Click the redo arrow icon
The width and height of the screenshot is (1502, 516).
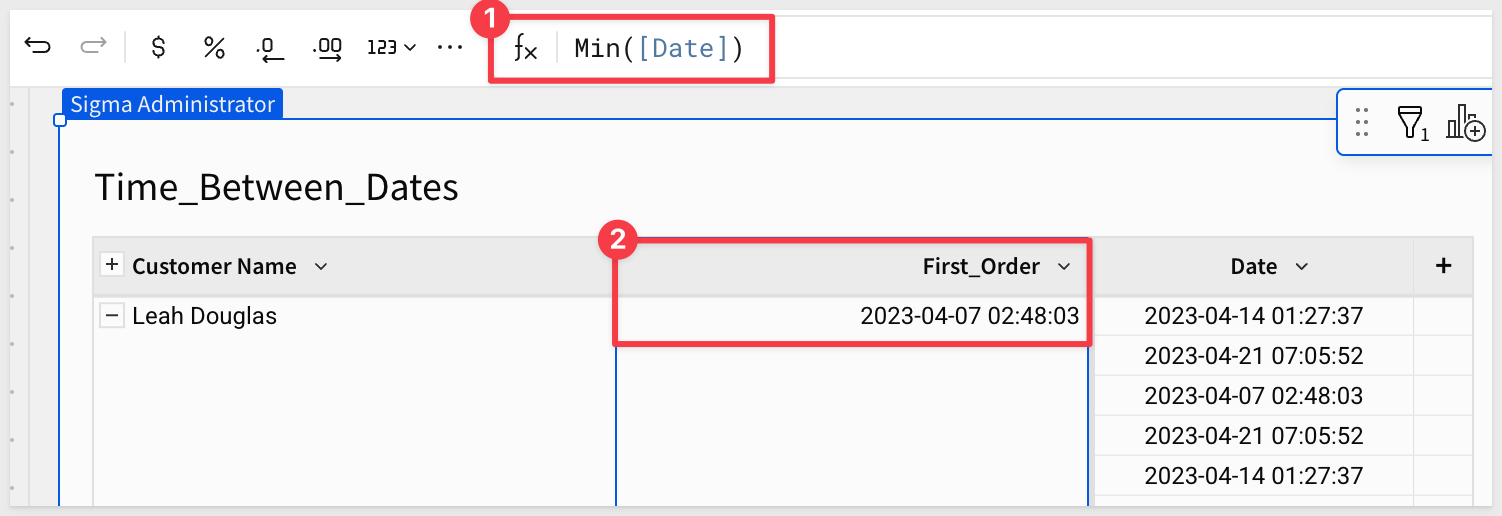93,47
